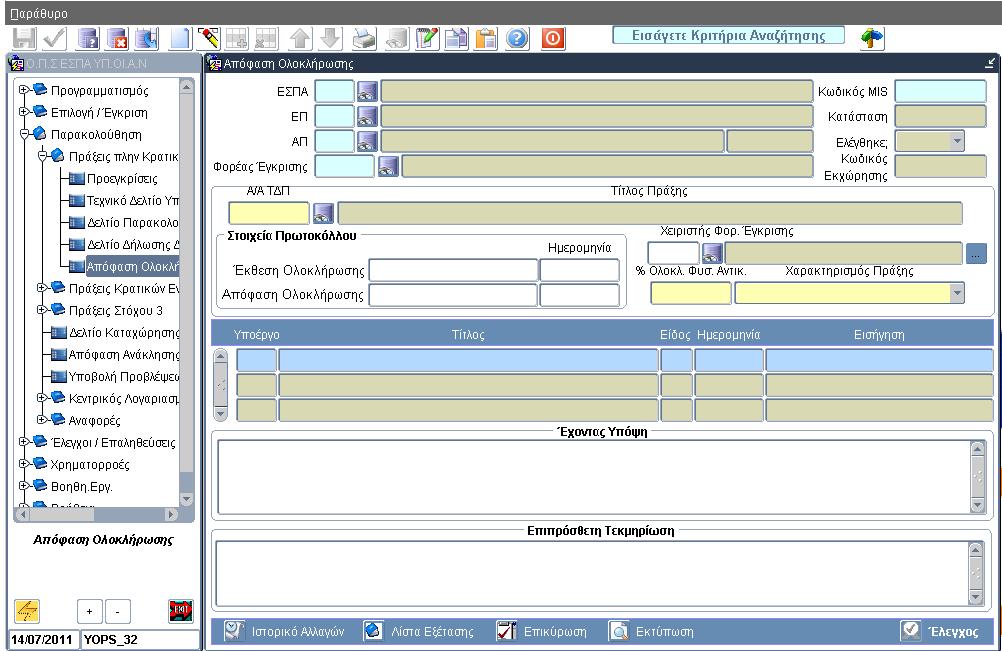Expand the Προγραμματισμός tree node

[x=23, y=90]
